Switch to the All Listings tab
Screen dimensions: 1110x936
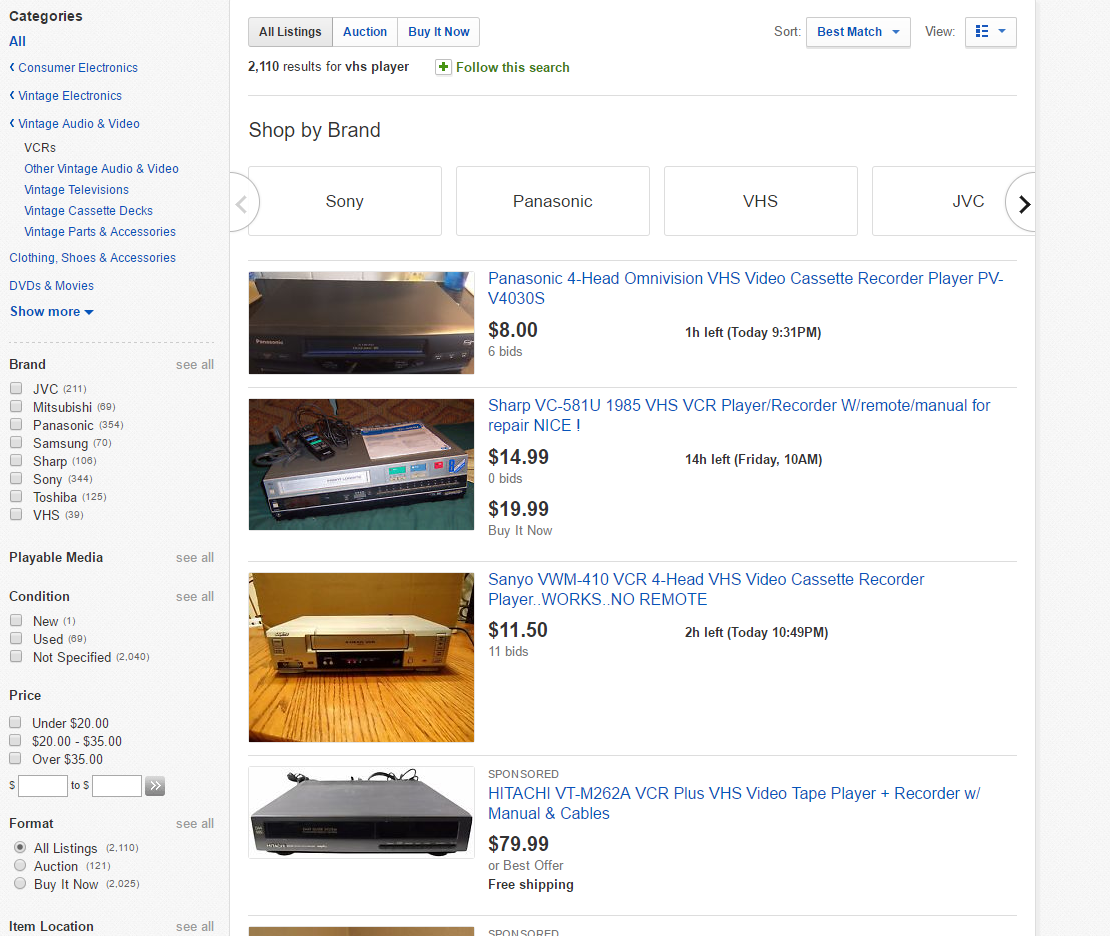290,32
